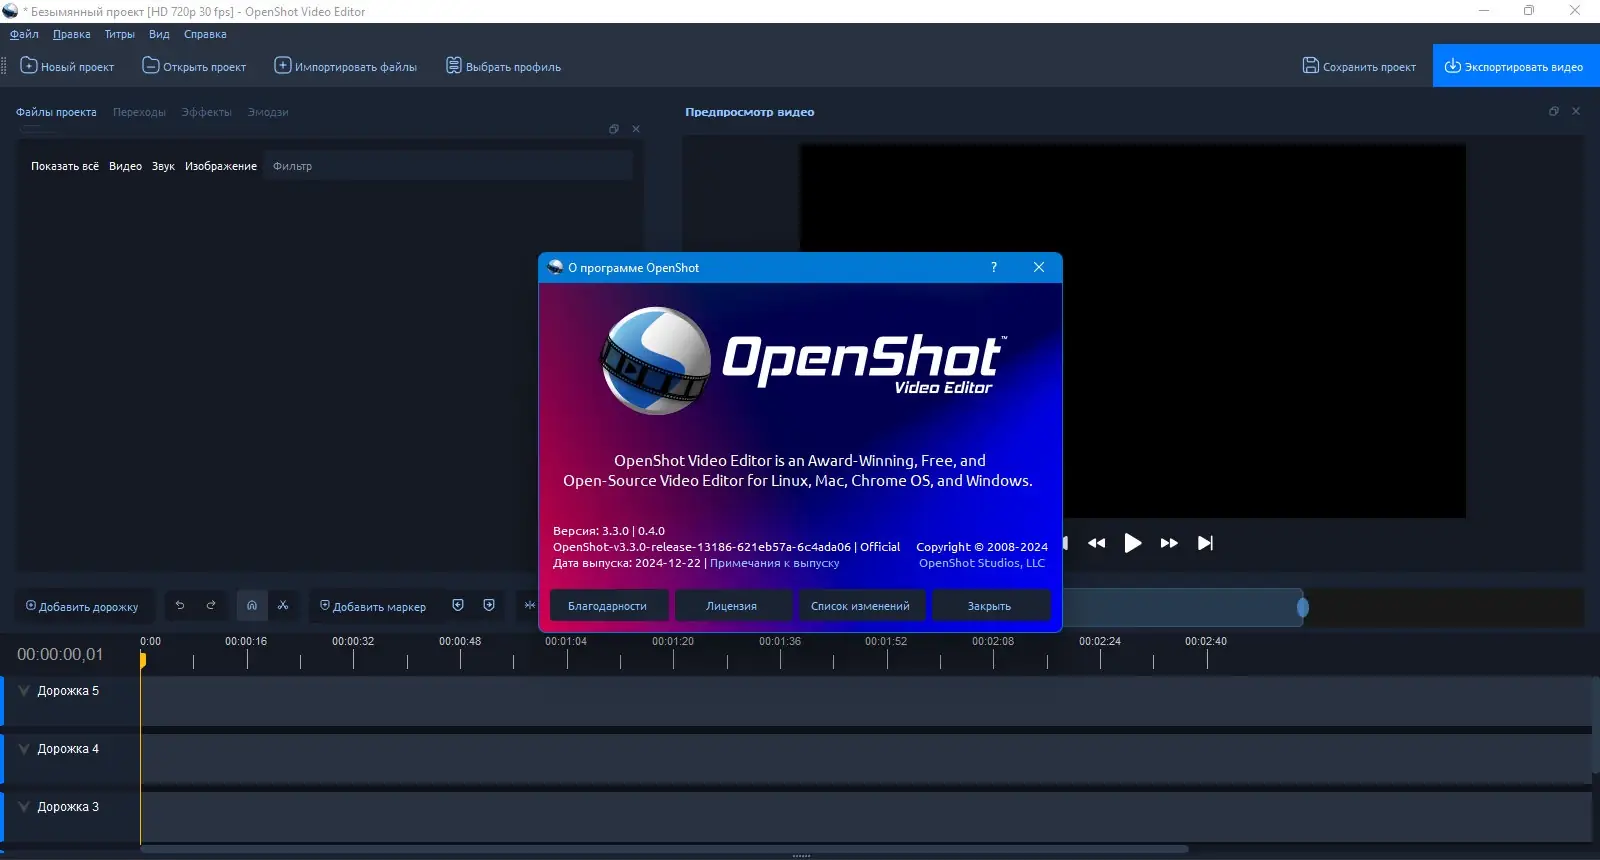The width and height of the screenshot is (1600, 860).
Task: Open the Choose Profile (Выбрать профиль) tool
Action: coord(503,67)
